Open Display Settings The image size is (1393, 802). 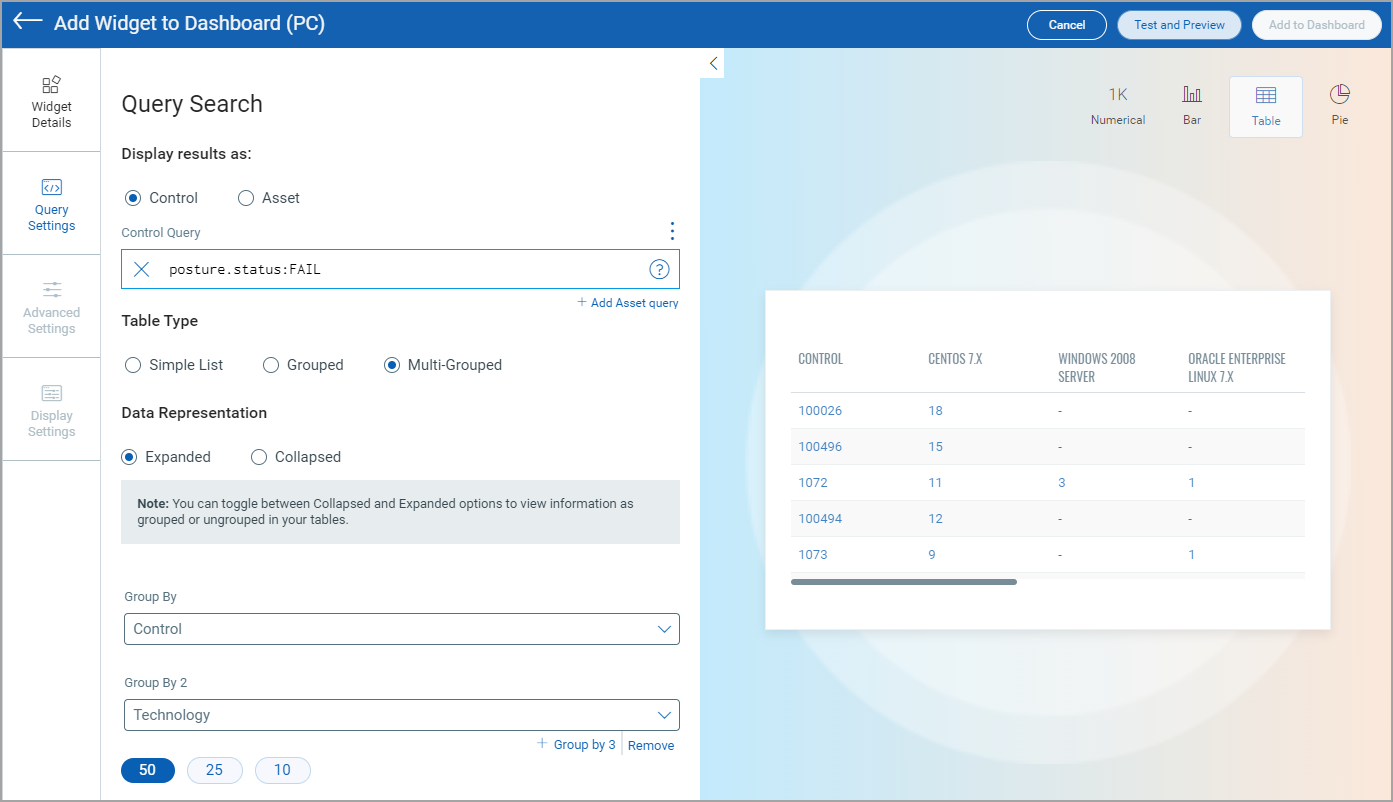pyautogui.click(x=51, y=410)
